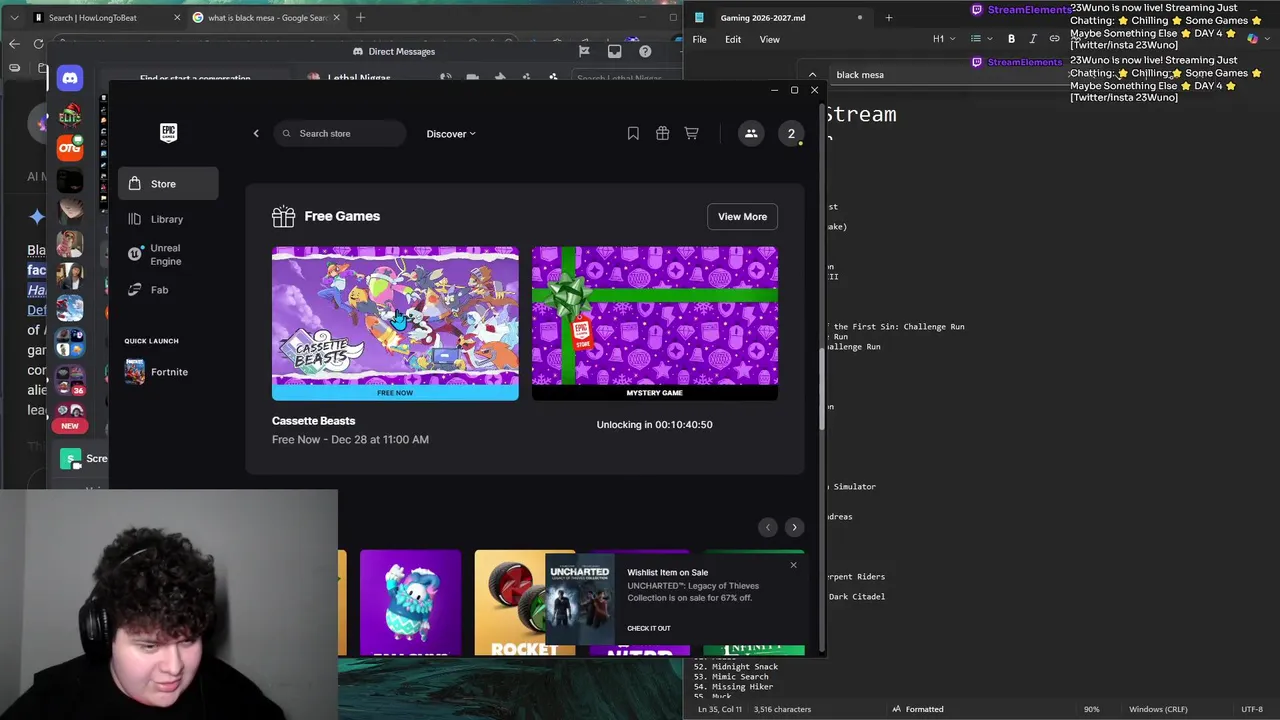This screenshot has width=1280, height=720.
Task: Open the Cassette Beasts free game thumbnail
Action: tap(395, 323)
